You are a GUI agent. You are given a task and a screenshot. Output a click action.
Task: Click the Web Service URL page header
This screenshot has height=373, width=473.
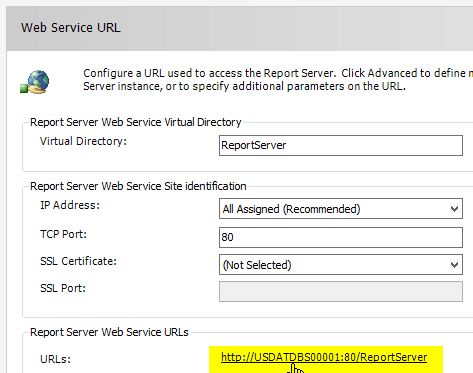pyautogui.click(x=71, y=28)
